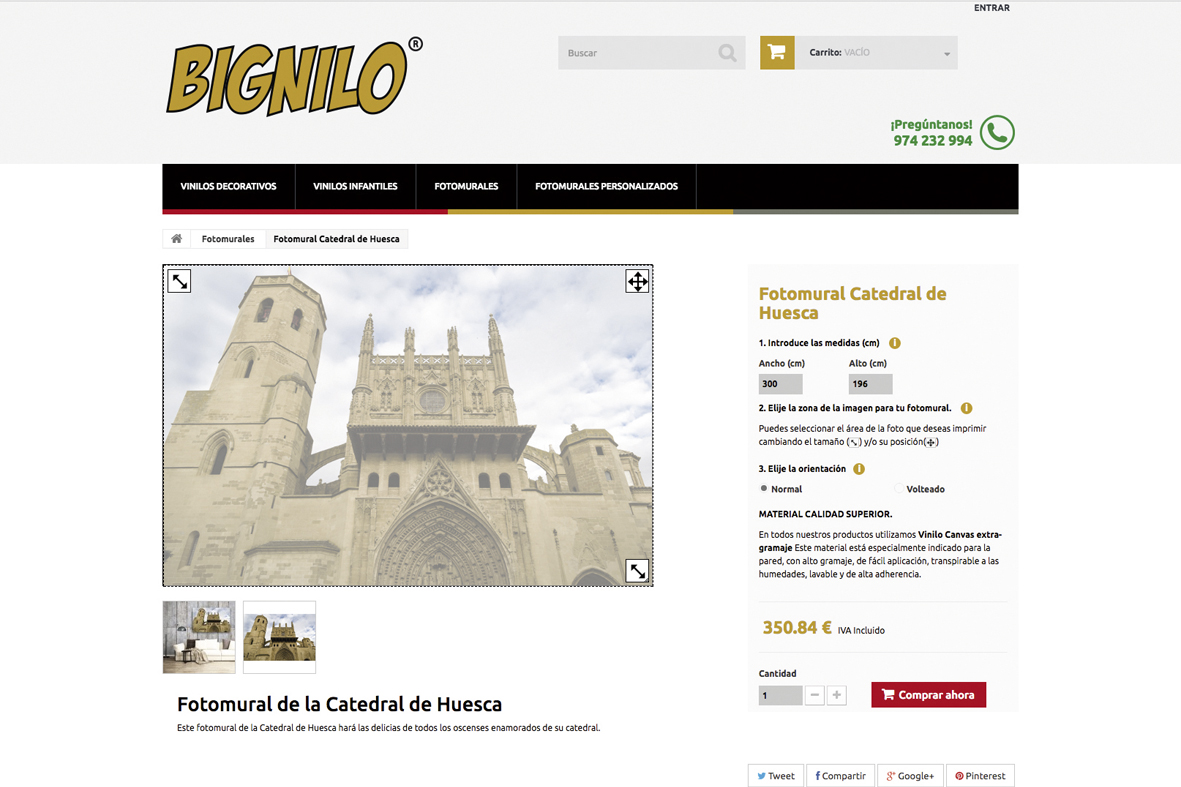Click info icon next to measurements heading
The height and width of the screenshot is (787, 1181).
895,343
